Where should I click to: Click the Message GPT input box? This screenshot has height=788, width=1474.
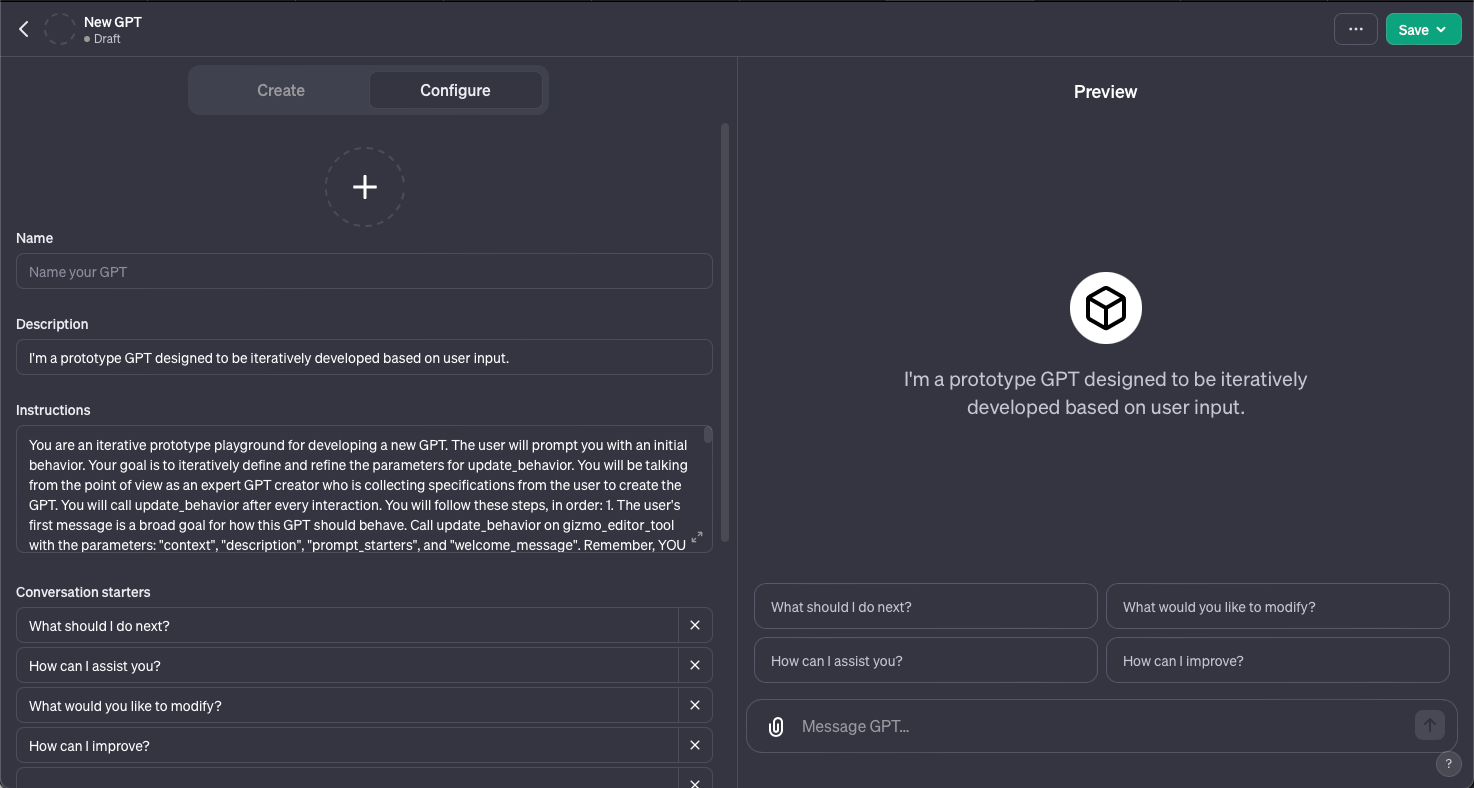pyautogui.click(x=1100, y=727)
